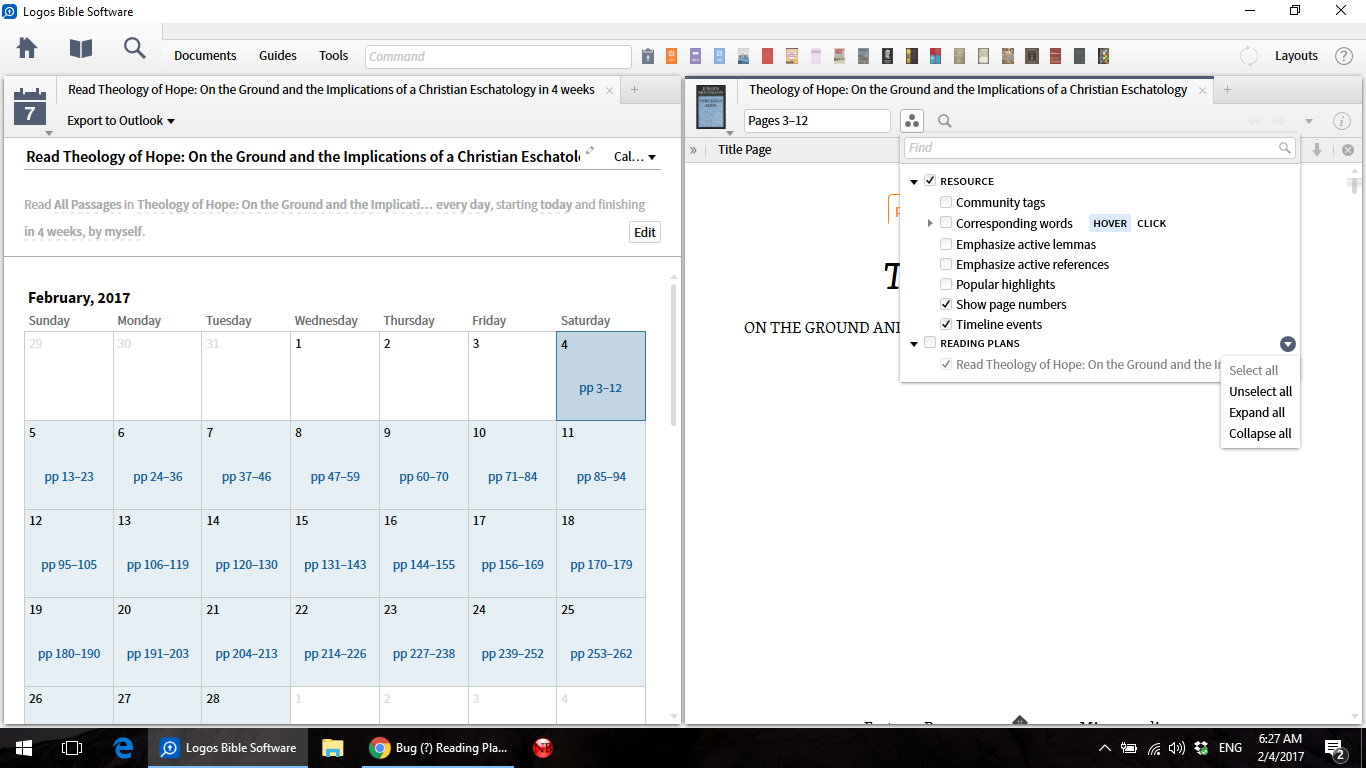
Task: Toggle the RESOURCE section checkbox
Action: 930,181
